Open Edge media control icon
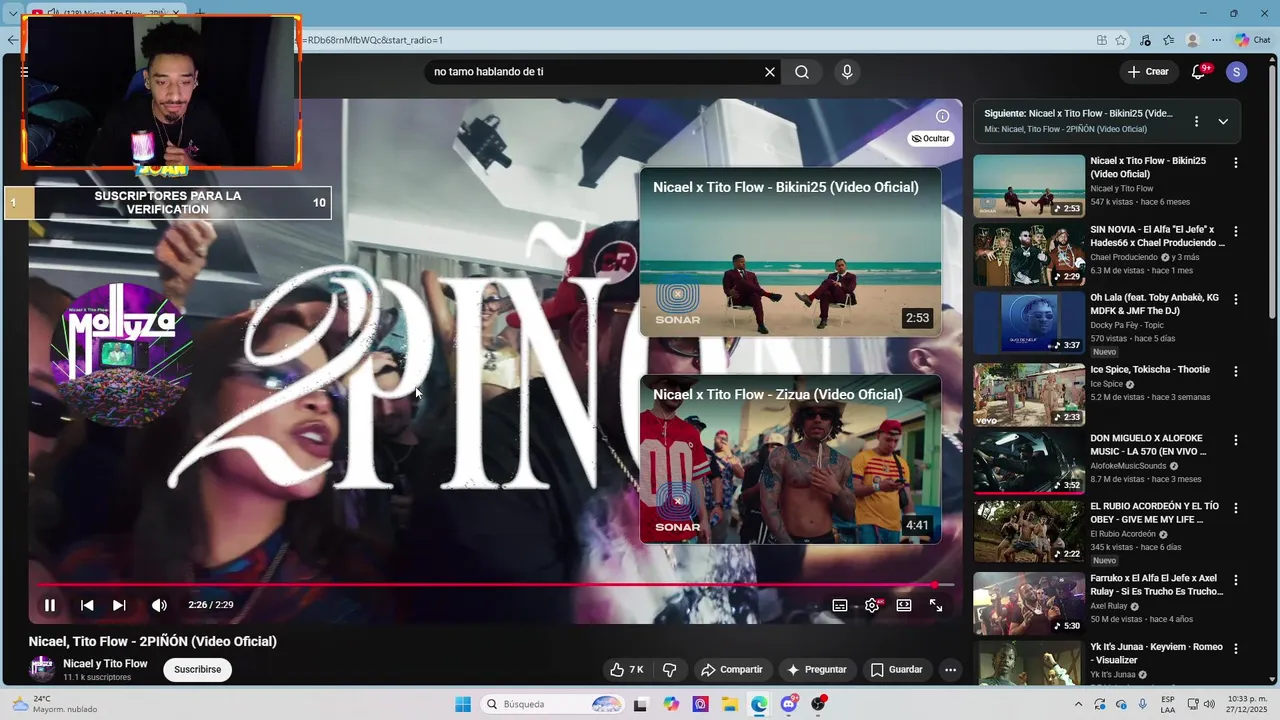Viewport: 1280px width, 720px height. coord(1145,40)
